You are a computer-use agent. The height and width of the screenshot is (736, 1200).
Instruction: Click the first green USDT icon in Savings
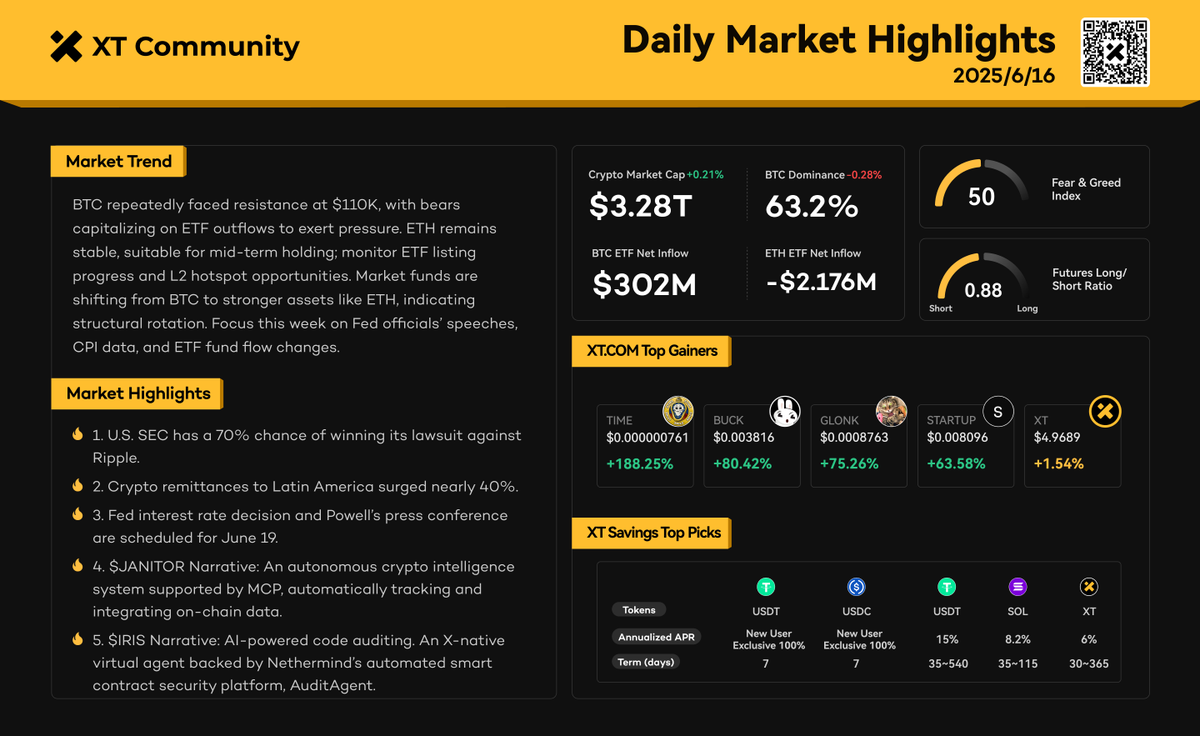[766, 587]
